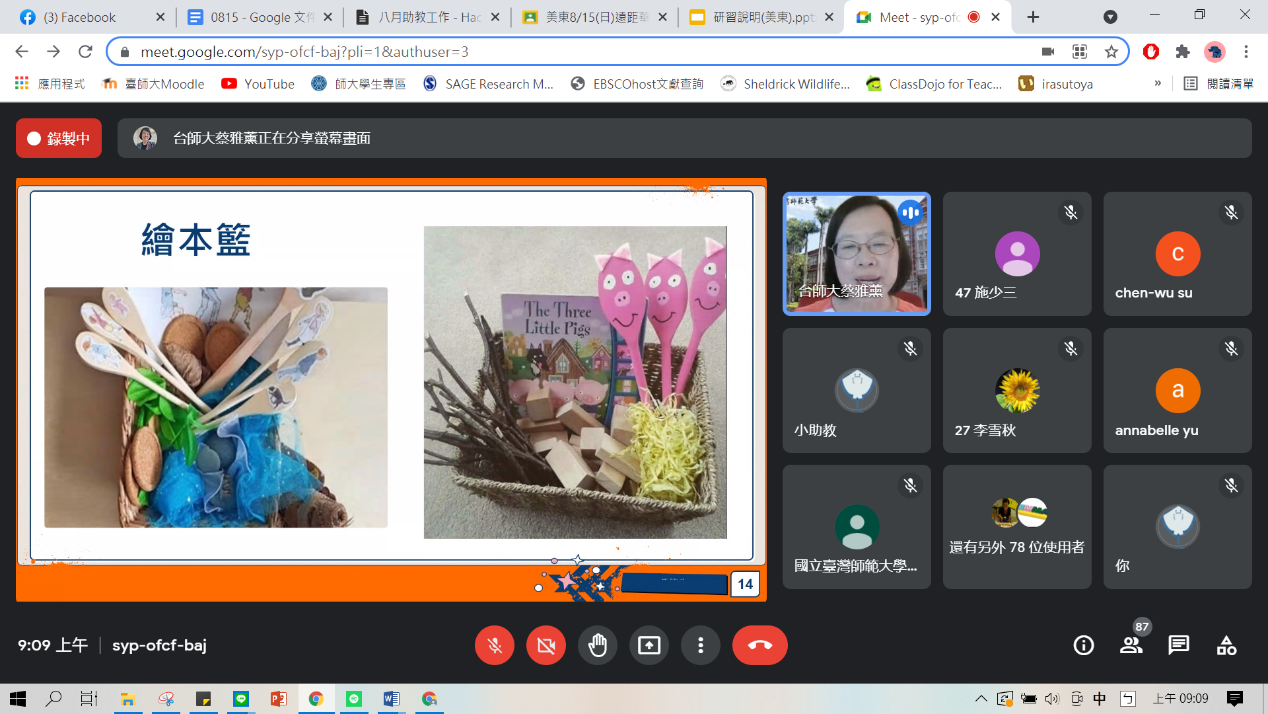This screenshot has width=1268, height=714.
Task: Turn your camera back on
Action: coord(545,645)
